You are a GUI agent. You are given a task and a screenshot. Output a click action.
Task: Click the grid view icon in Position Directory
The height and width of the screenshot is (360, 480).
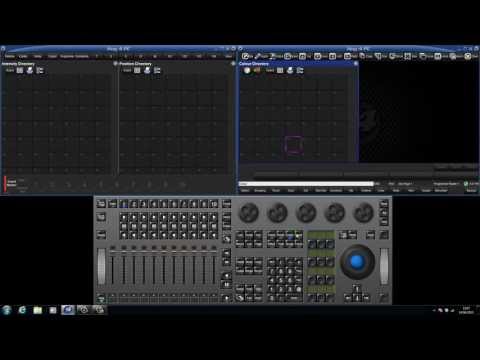pyautogui.click(x=137, y=70)
